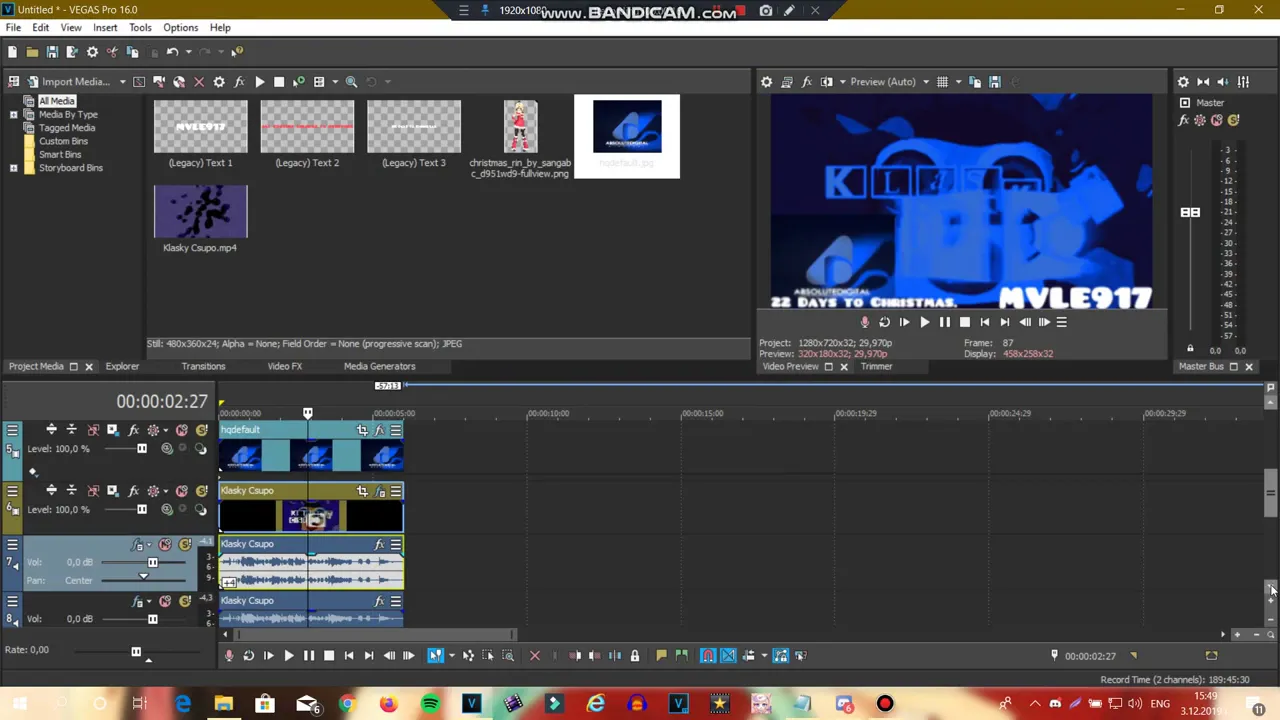
Task: Click the track 5 Level slider handle
Action: click(x=141, y=449)
